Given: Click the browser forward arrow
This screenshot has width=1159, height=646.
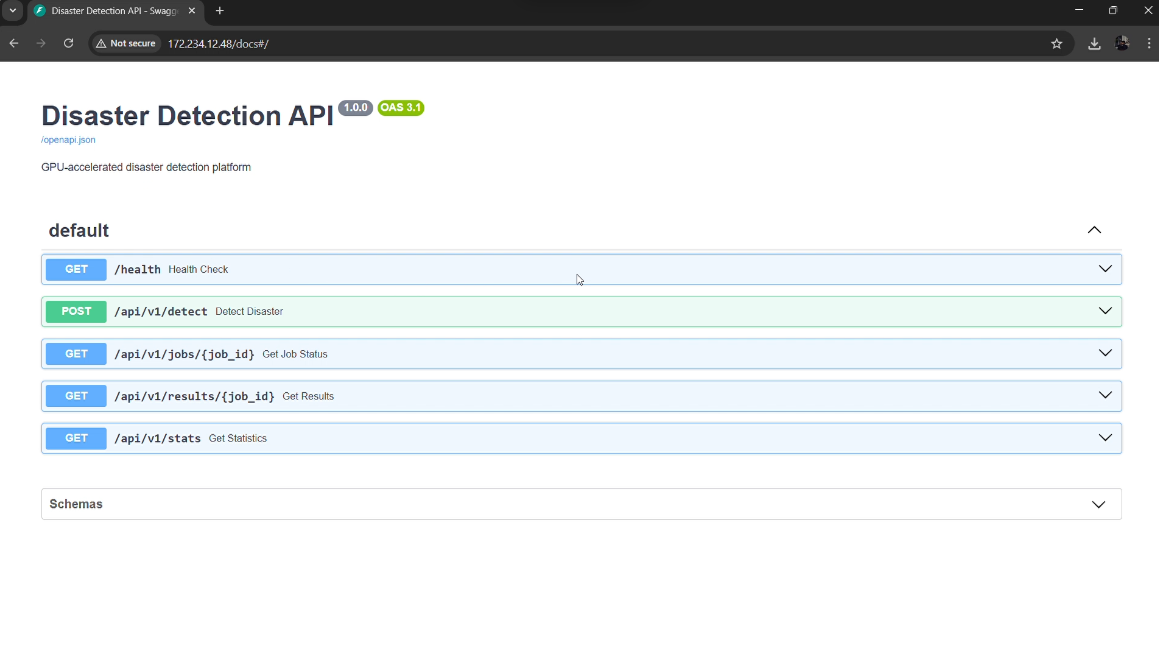Looking at the screenshot, I should tap(41, 44).
